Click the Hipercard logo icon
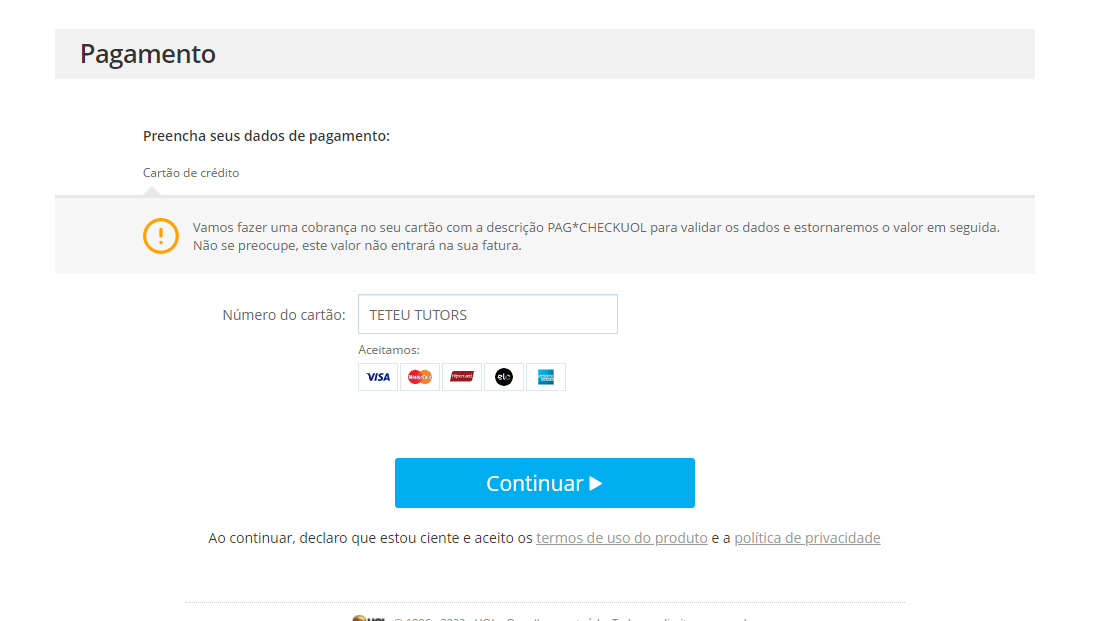Image resolution: width=1109 pixels, height=621 pixels. 462,377
